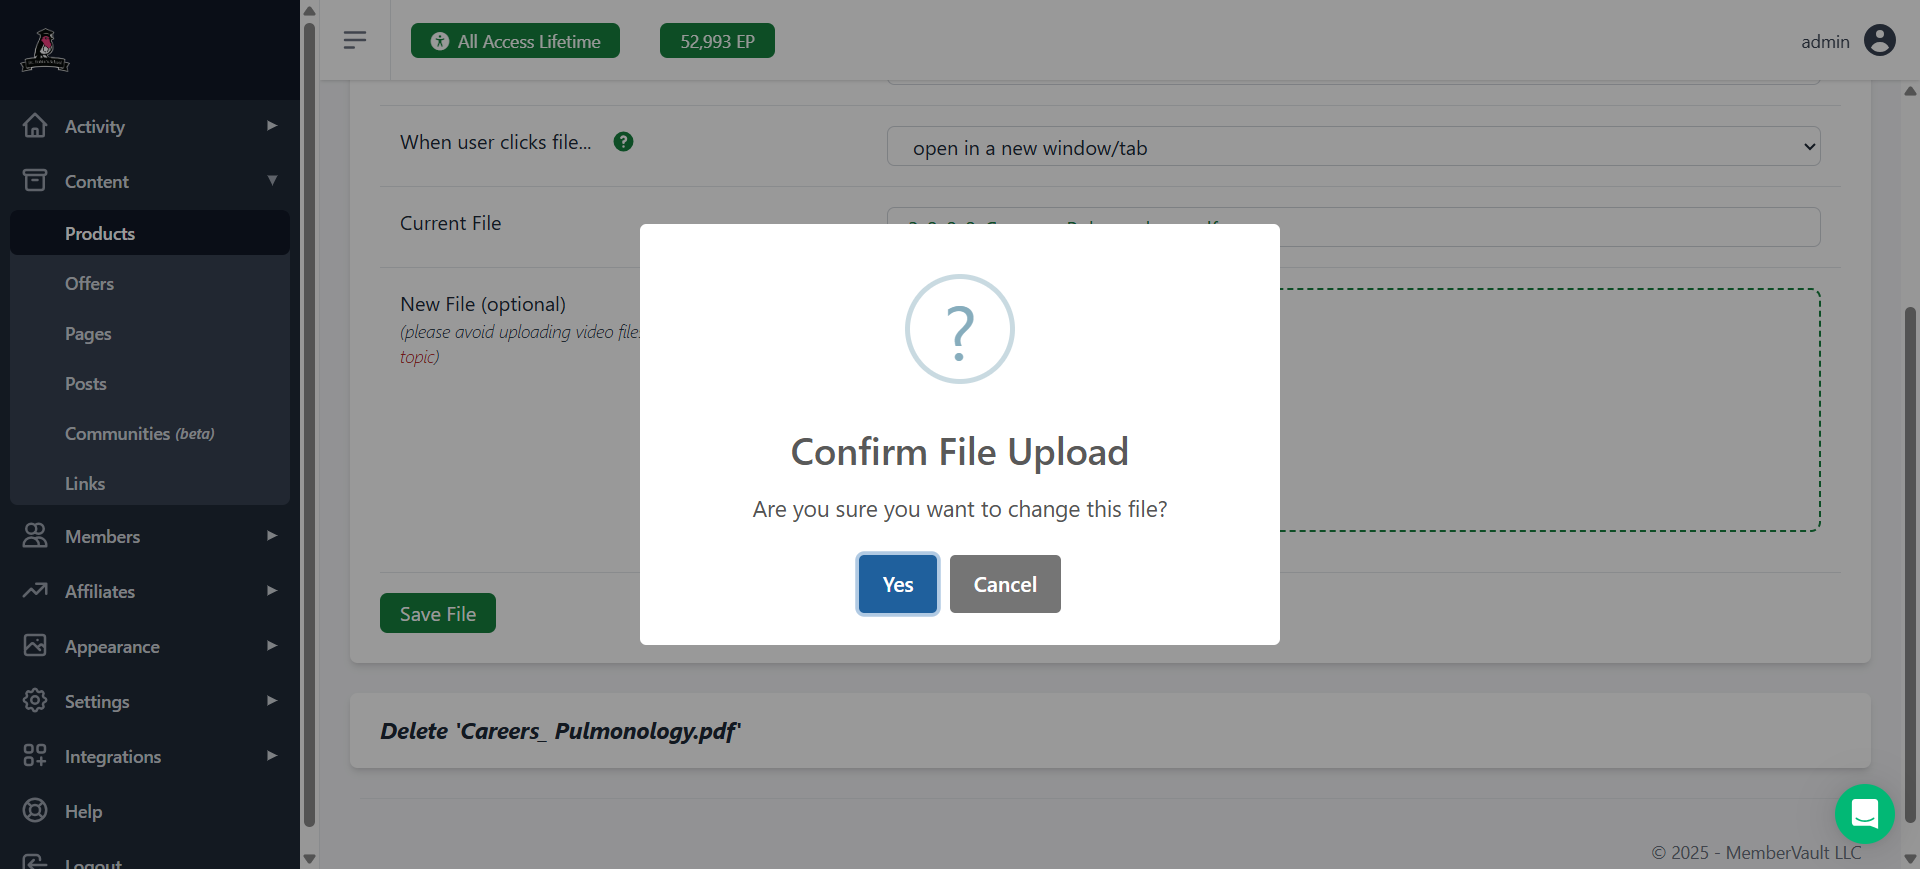
Task: Click the green help question-mark icon
Action: pyautogui.click(x=623, y=142)
